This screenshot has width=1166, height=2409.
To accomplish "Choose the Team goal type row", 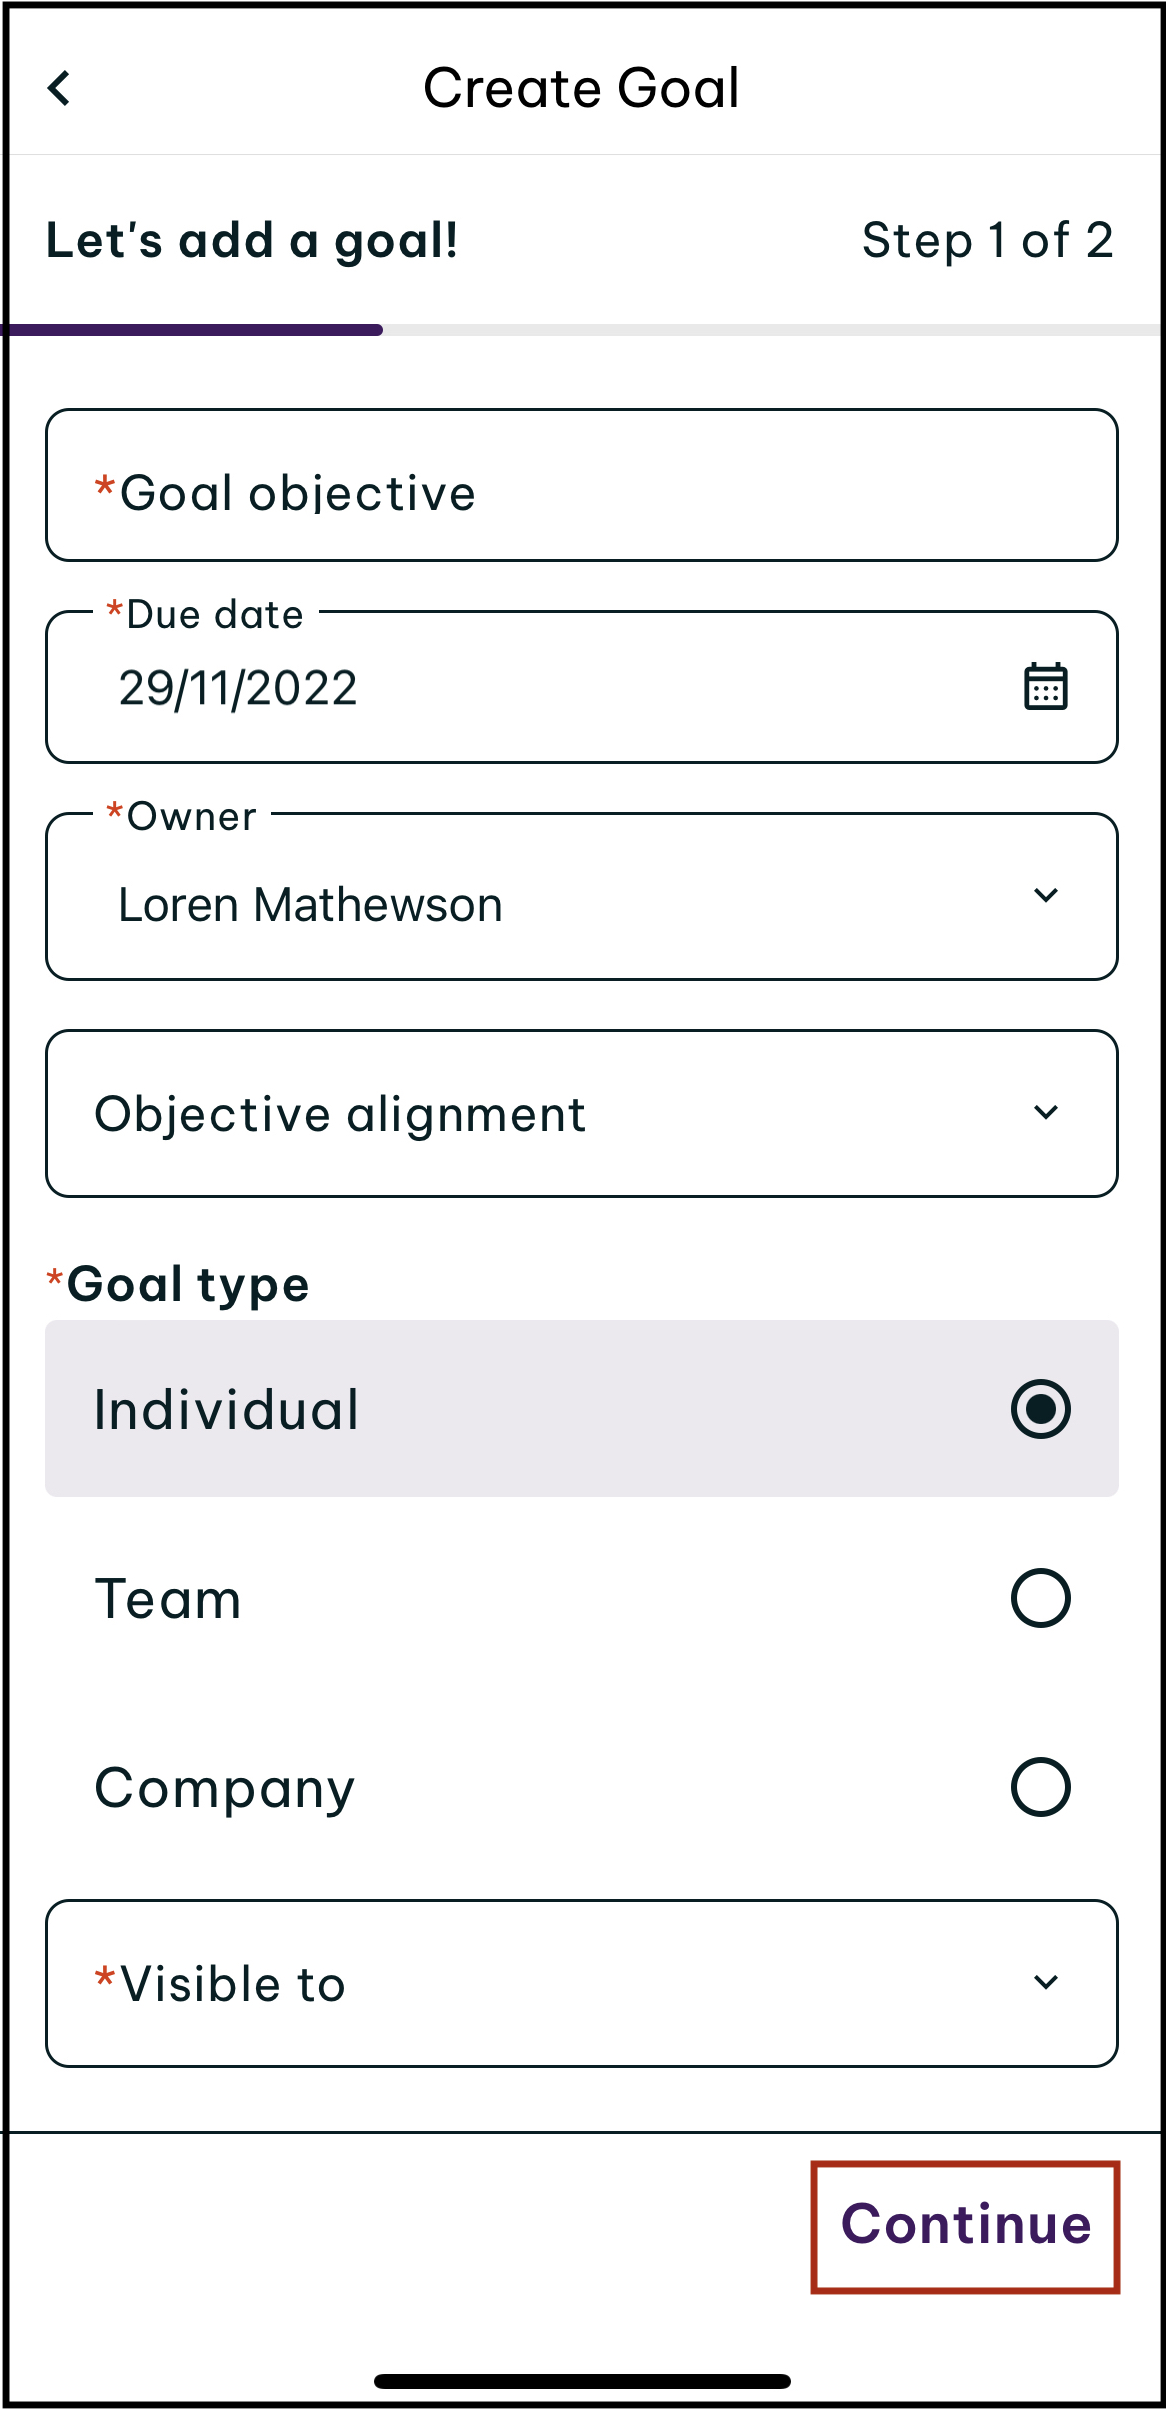I will click(x=582, y=1598).
